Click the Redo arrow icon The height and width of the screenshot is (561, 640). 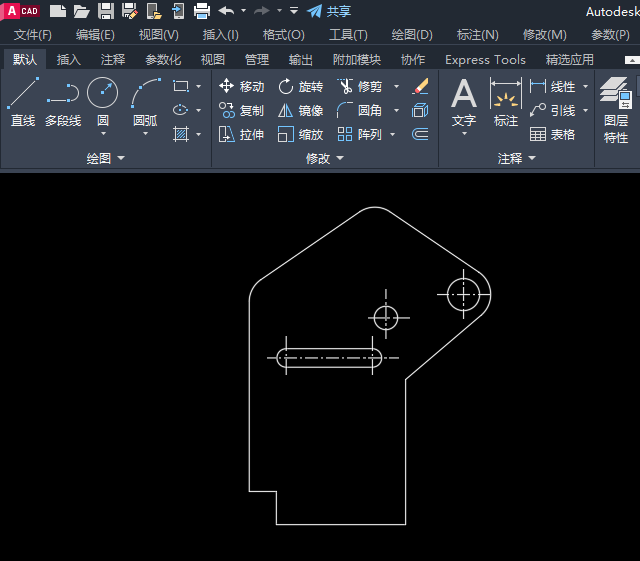pos(262,11)
